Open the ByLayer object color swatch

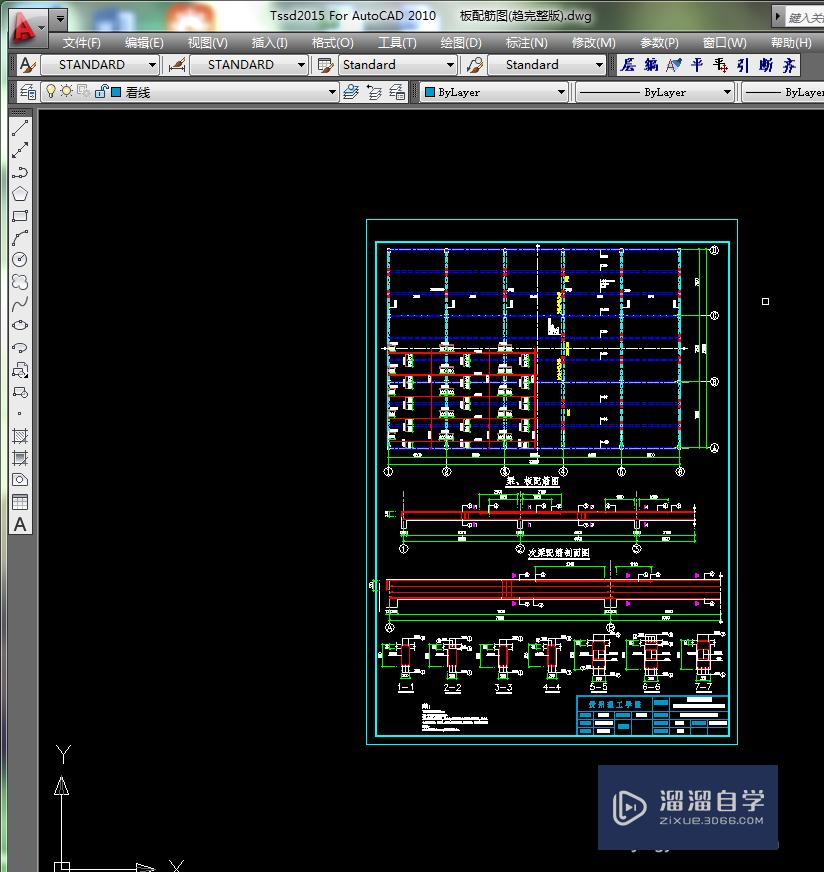(490, 91)
